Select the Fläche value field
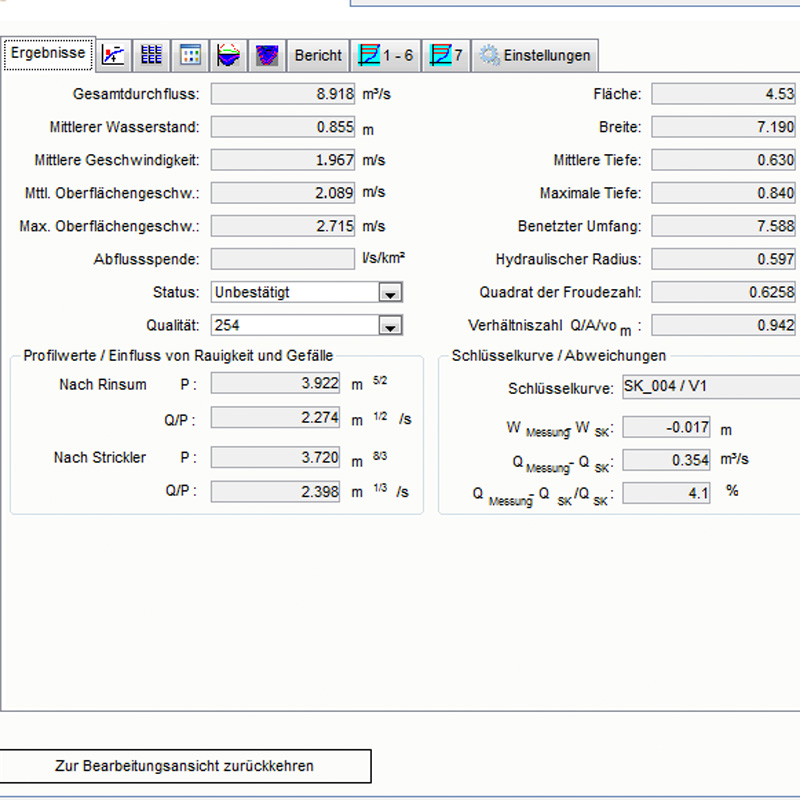Screen dimensions: 800x800 click(723, 94)
